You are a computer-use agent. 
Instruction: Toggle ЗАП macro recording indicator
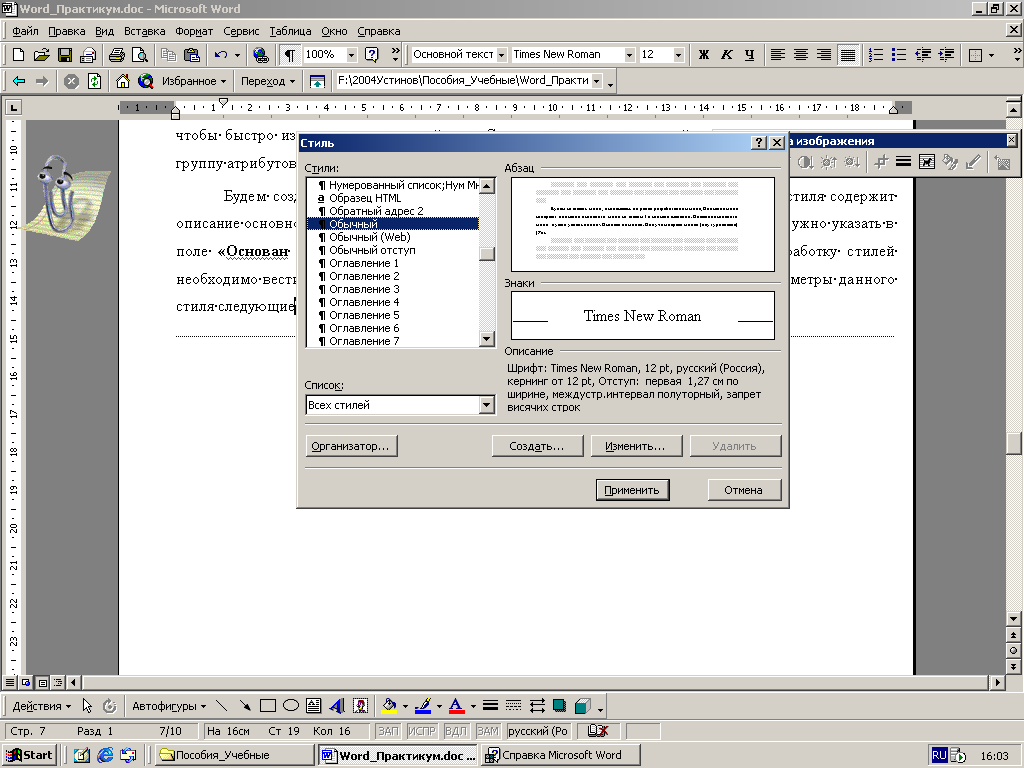click(389, 731)
